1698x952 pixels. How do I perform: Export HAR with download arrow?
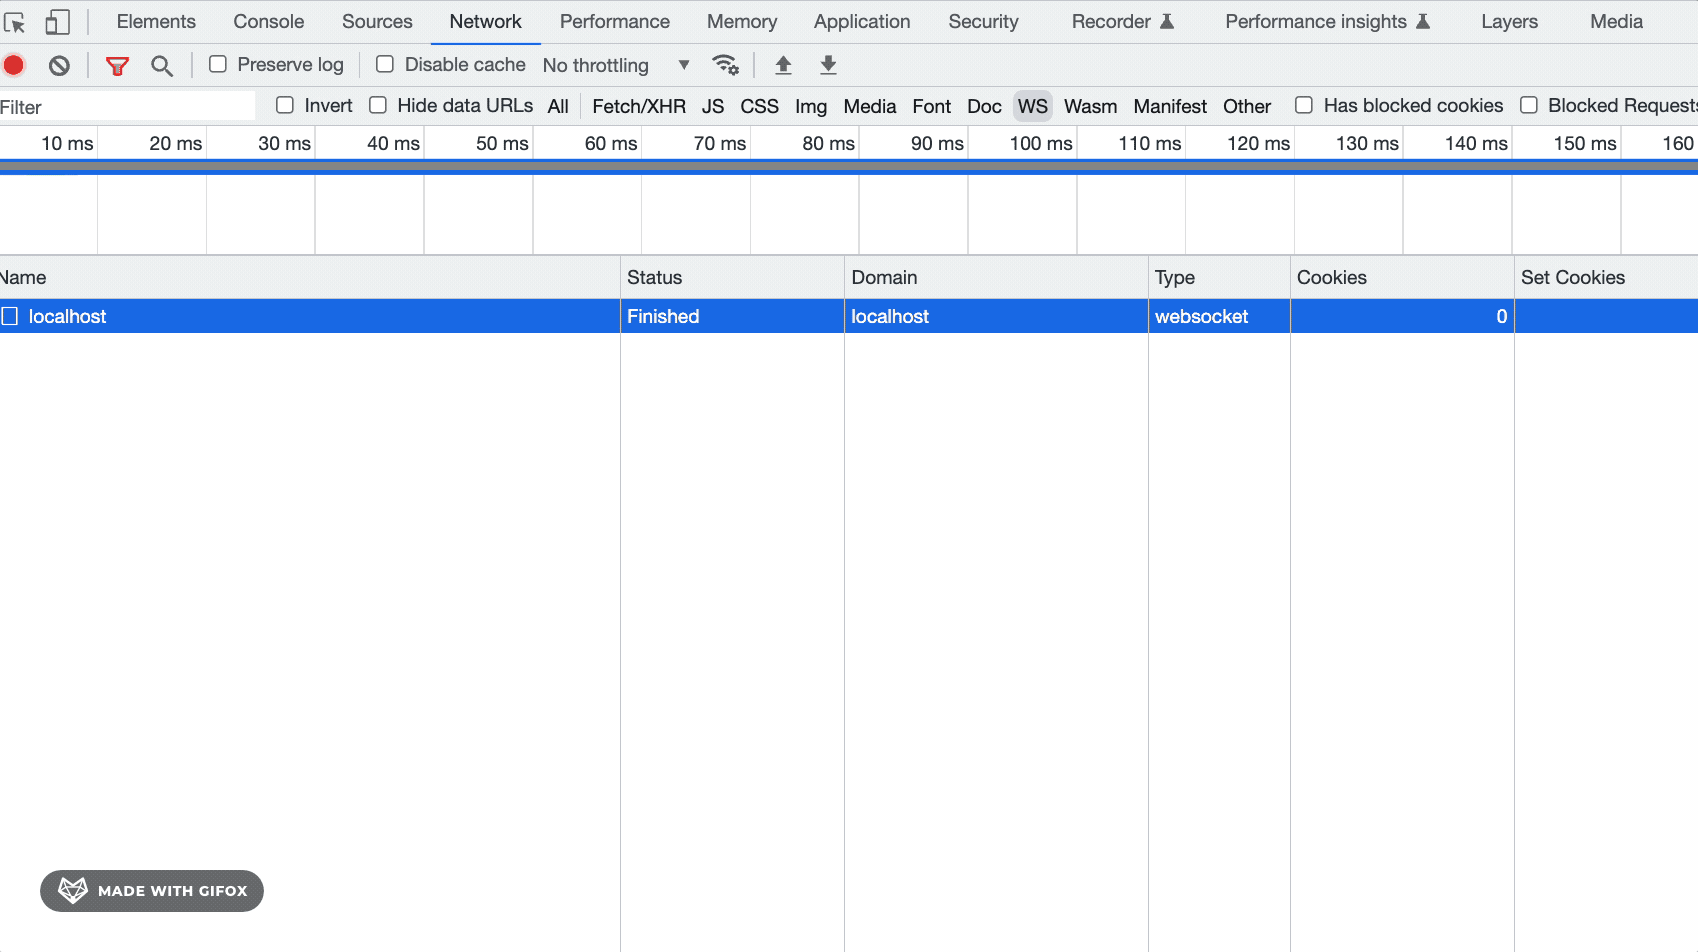tap(828, 65)
